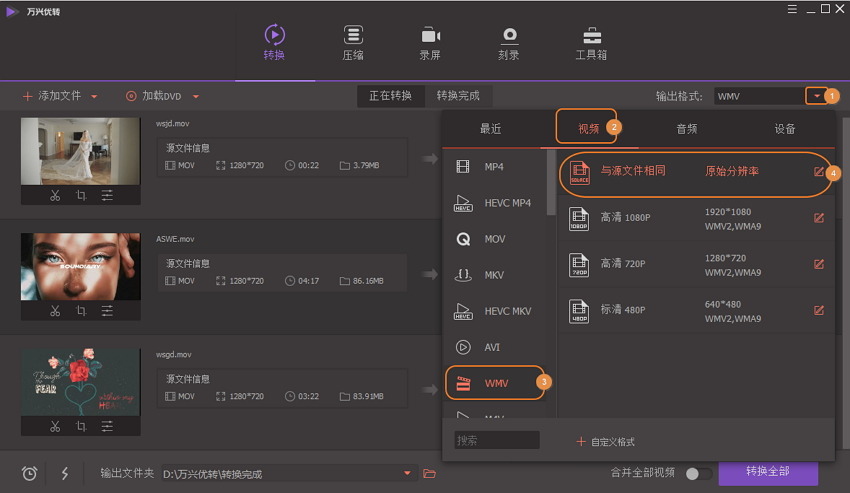850x493 pixels.
Task: Expand the 加载DVD dropdown arrow
Action: [196, 97]
